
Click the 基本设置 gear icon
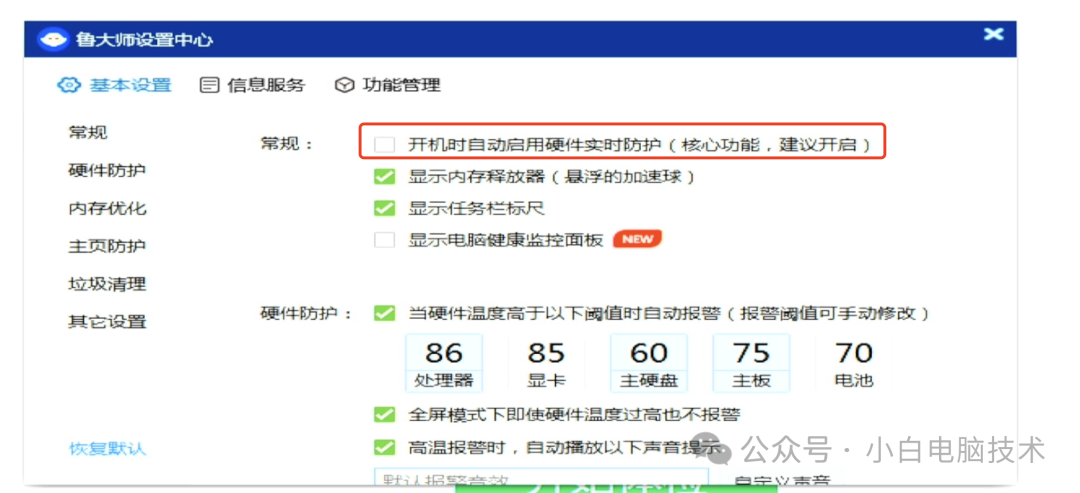pyautogui.click(x=68, y=85)
